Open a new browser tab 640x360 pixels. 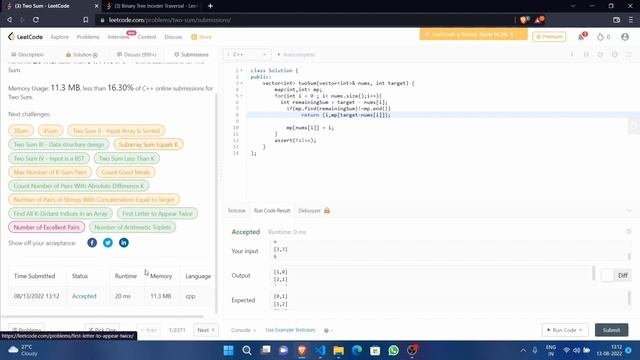click(x=210, y=6)
